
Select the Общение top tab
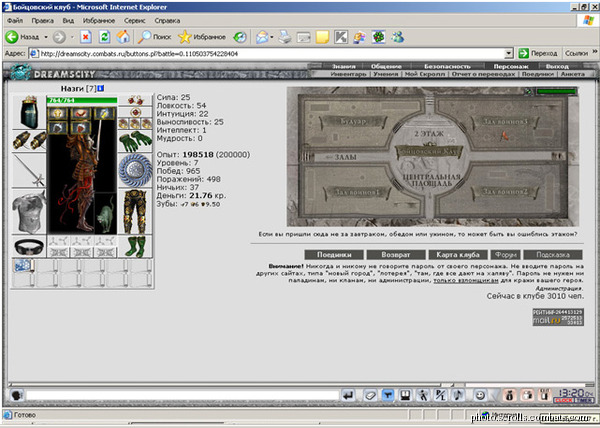coord(386,66)
